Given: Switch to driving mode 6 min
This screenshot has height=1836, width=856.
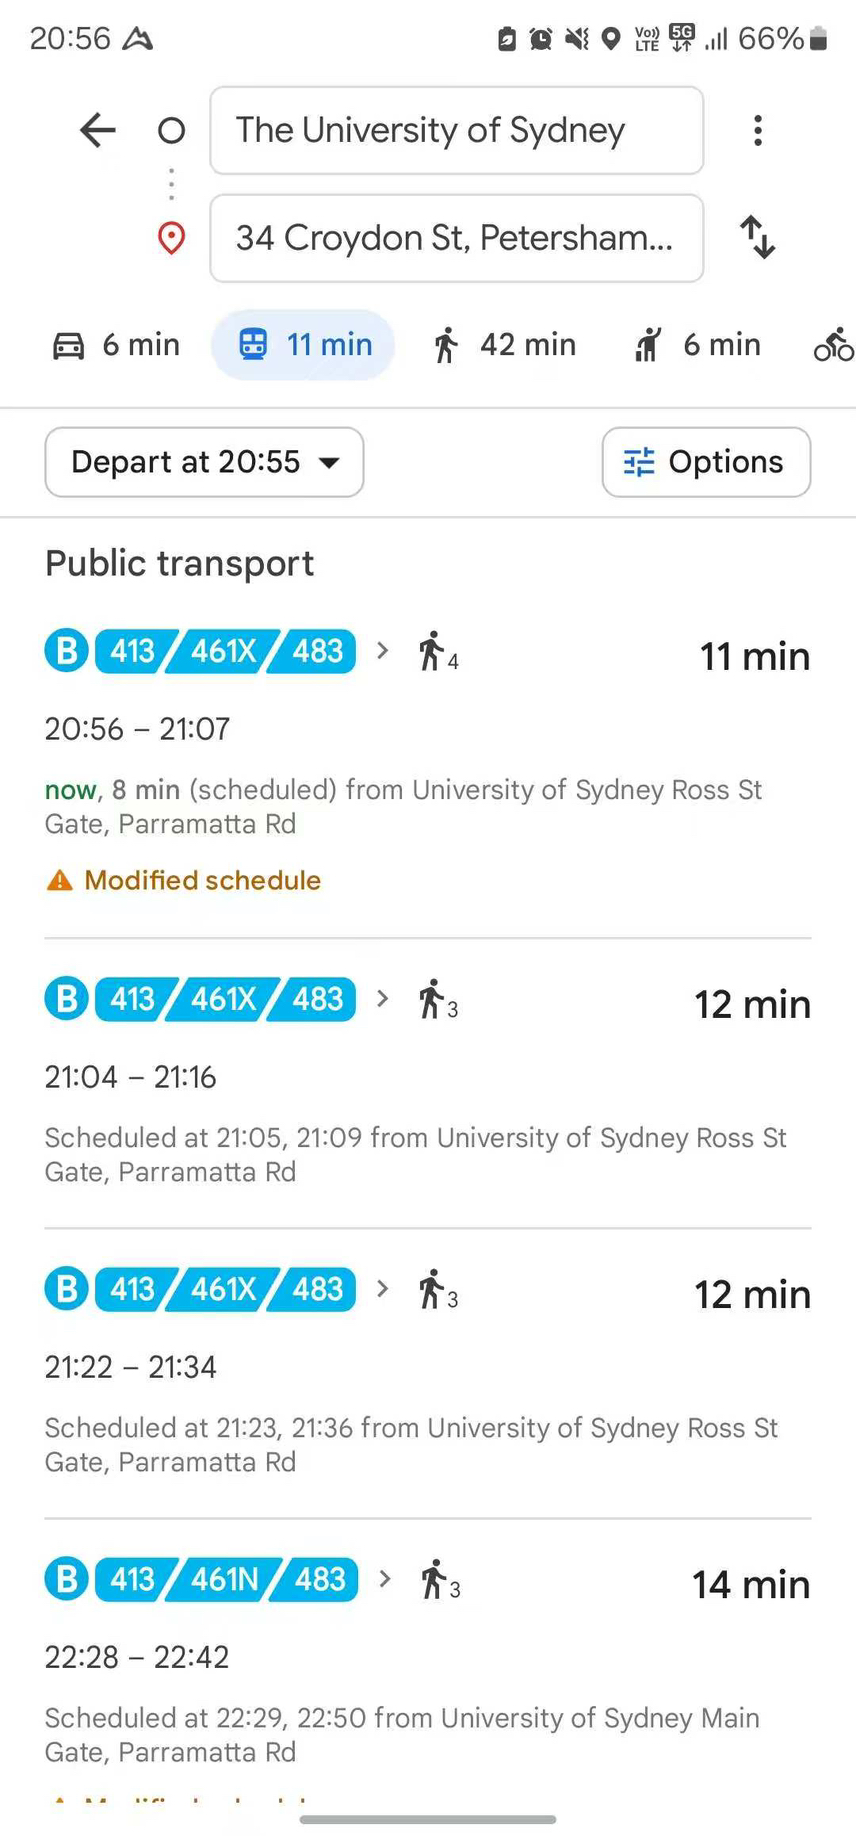Looking at the screenshot, I should pyautogui.click(x=116, y=345).
